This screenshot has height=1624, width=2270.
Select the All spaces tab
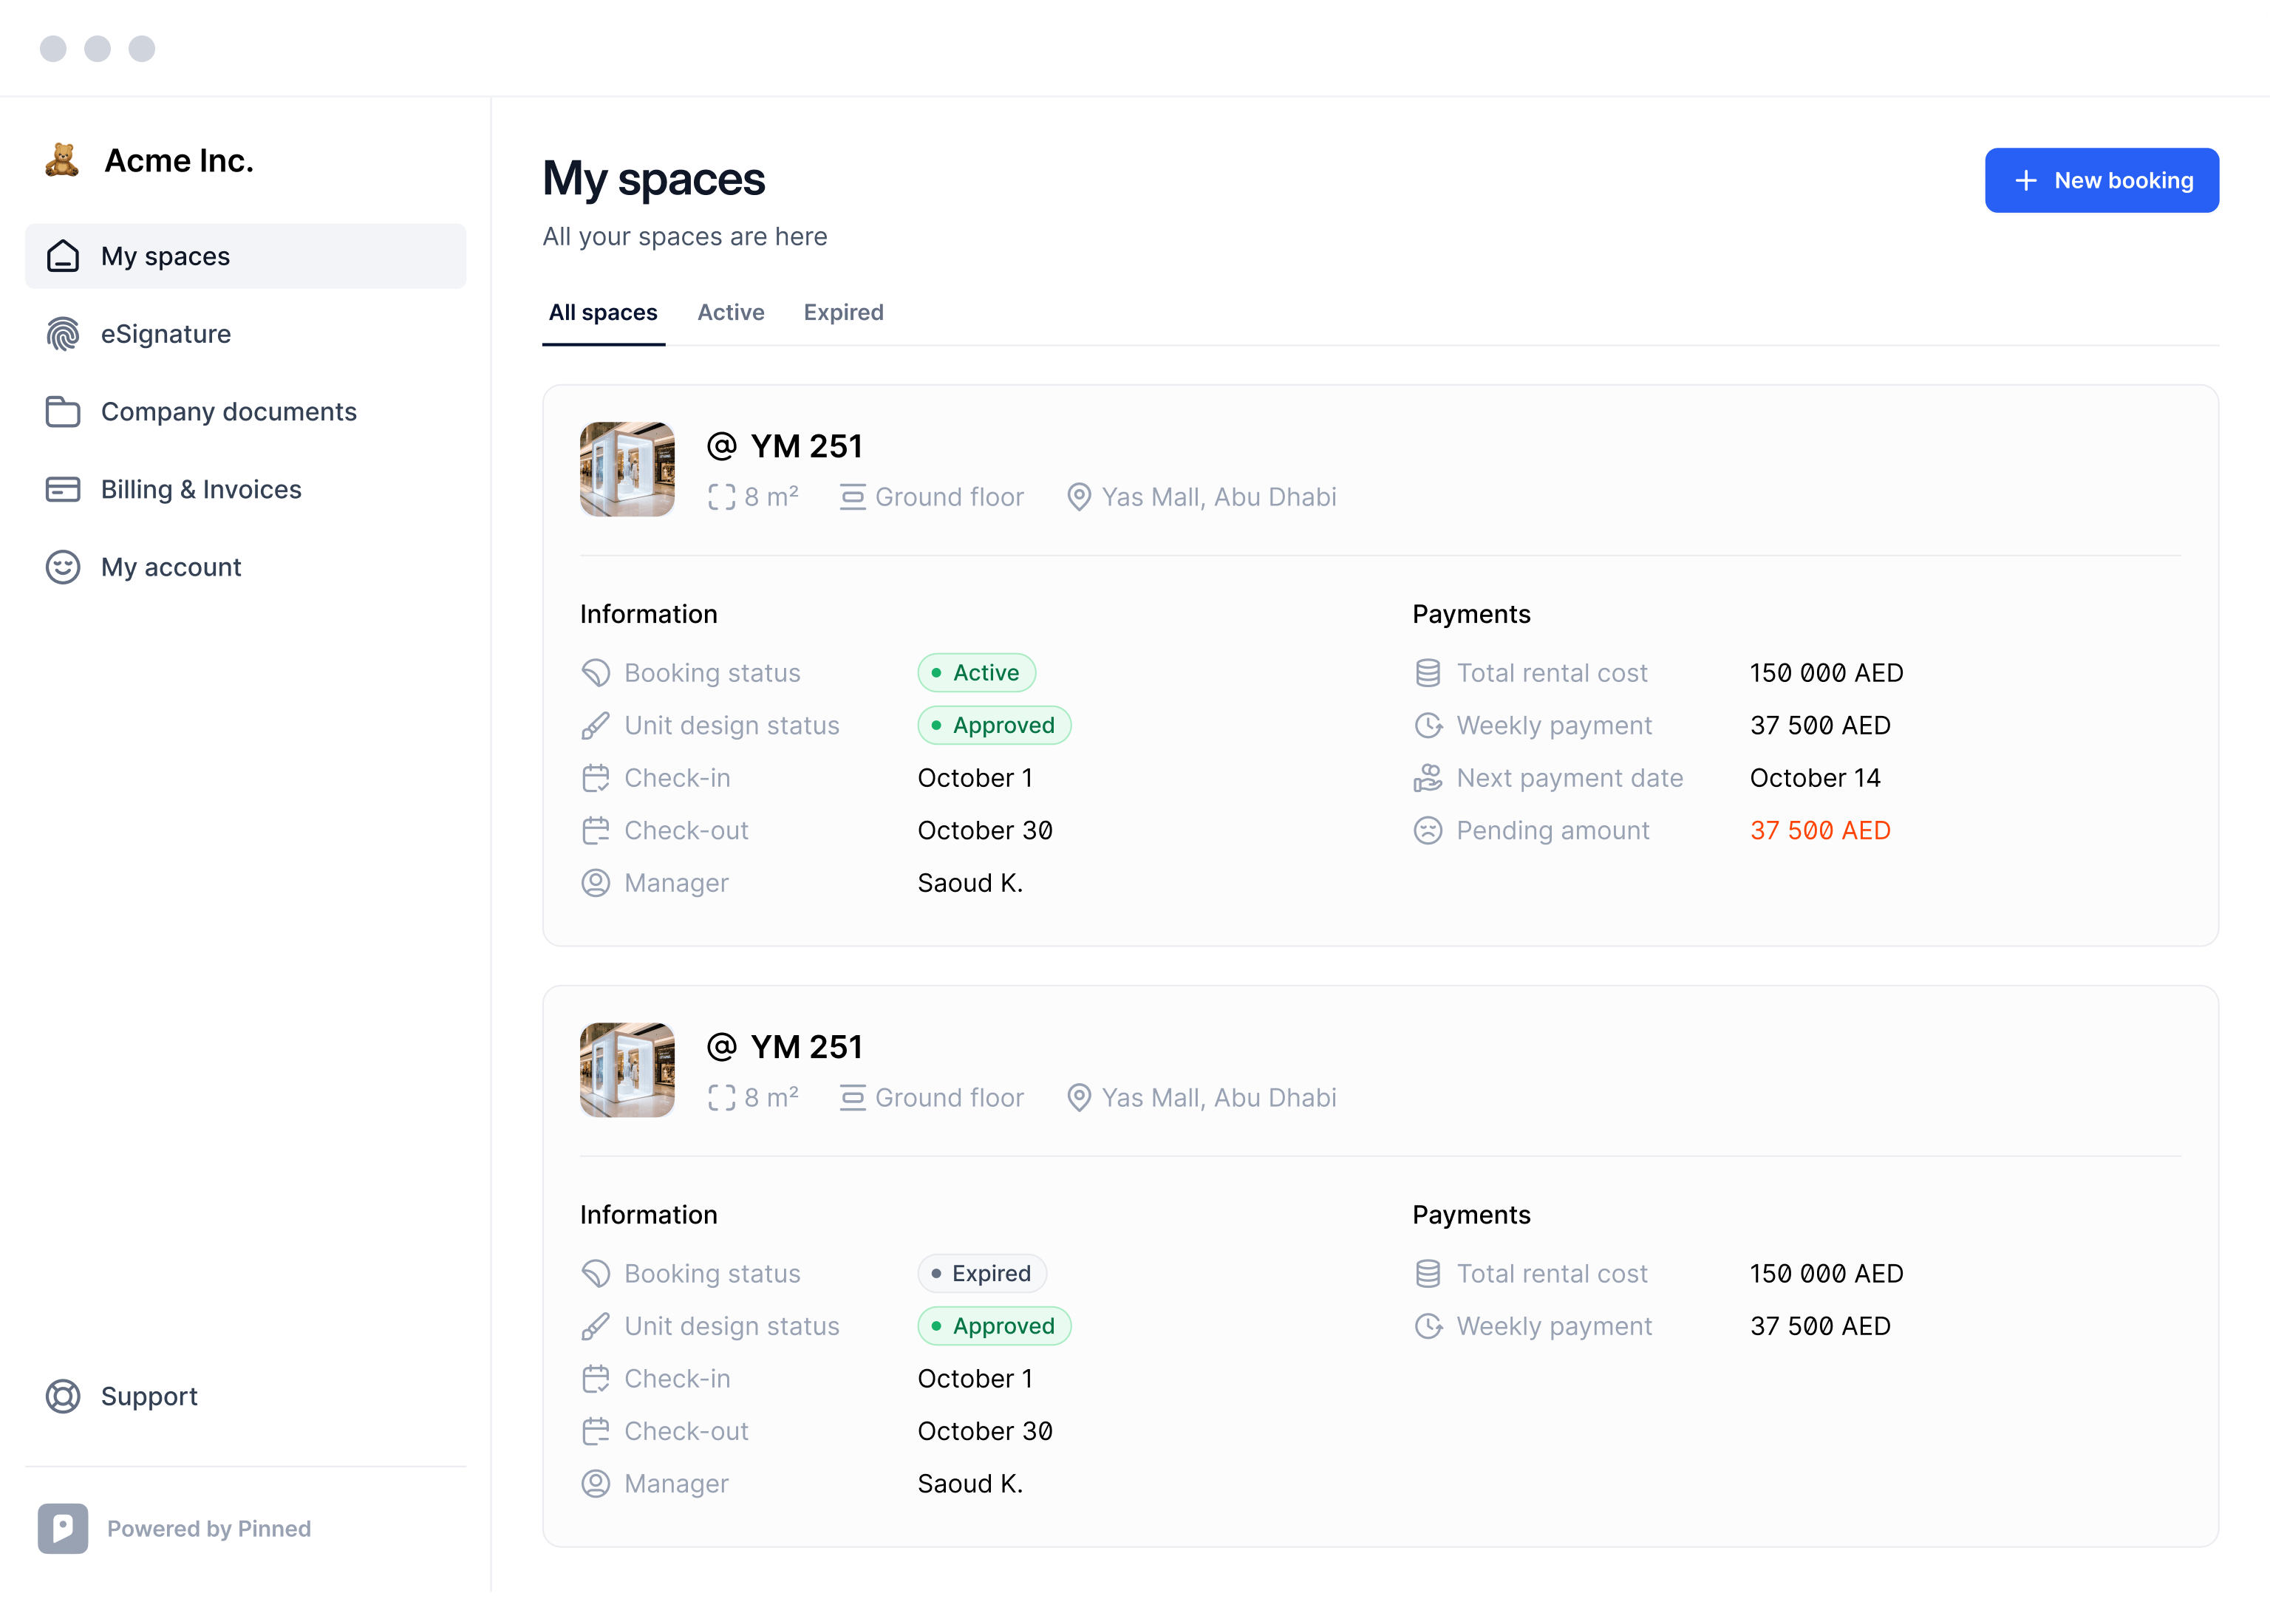603,312
